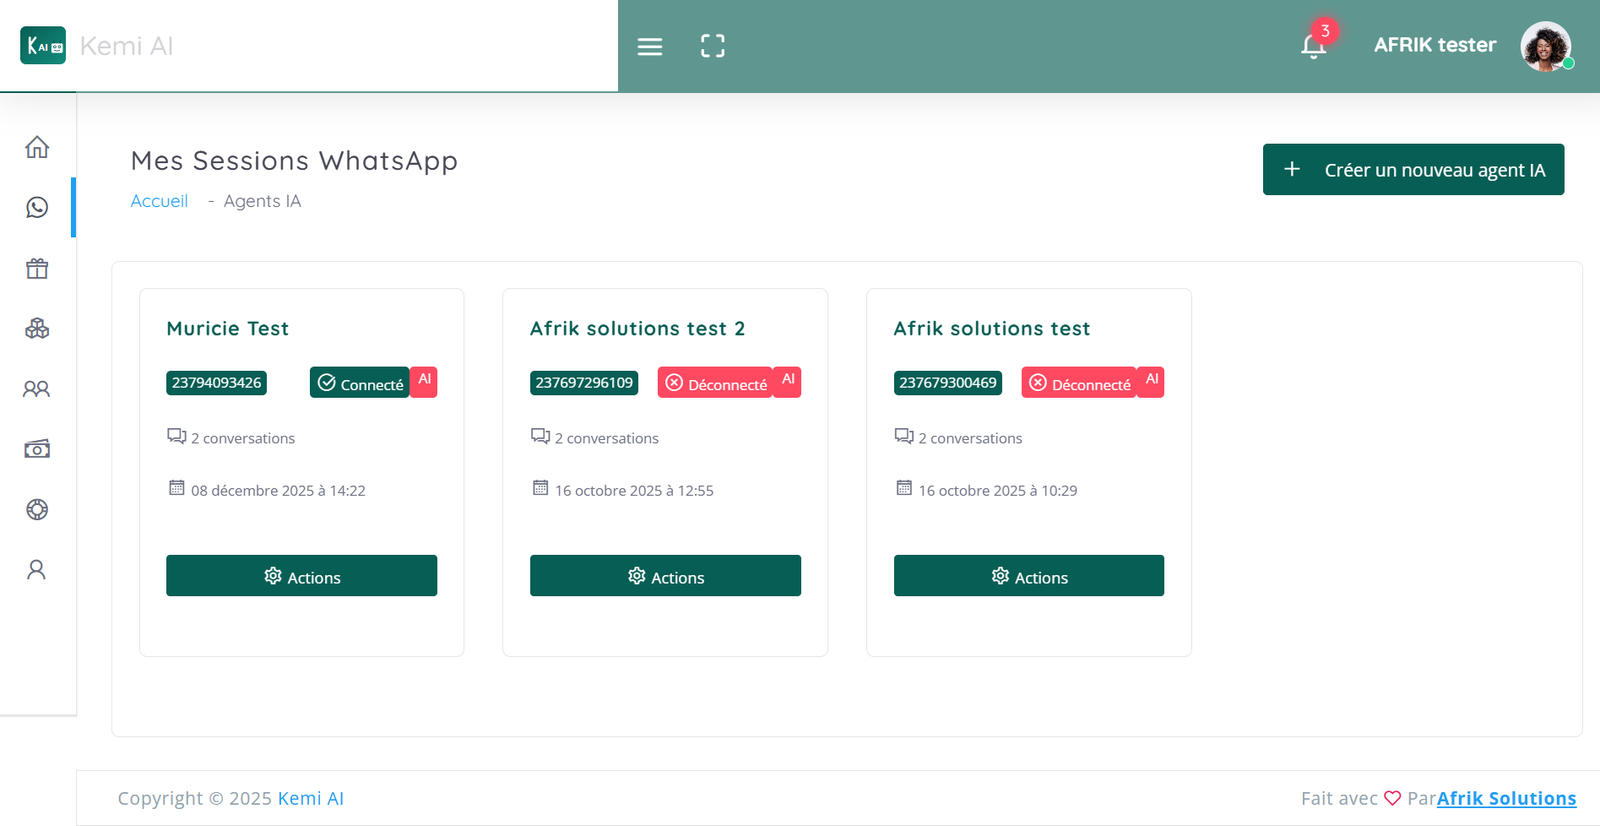Screen dimensions: 1600x826
Task: Open the gift box sidebar icon
Action: point(37,268)
